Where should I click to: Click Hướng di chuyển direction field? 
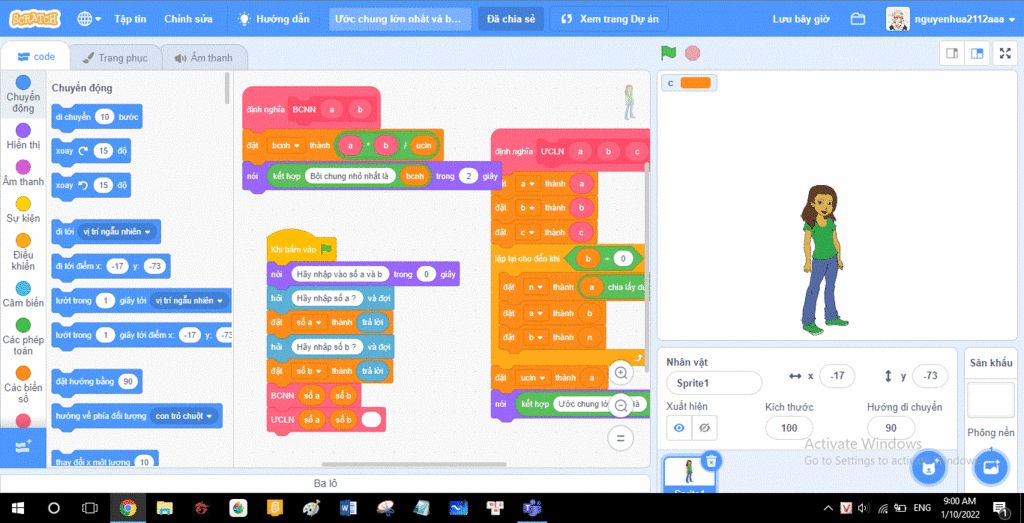891,428
